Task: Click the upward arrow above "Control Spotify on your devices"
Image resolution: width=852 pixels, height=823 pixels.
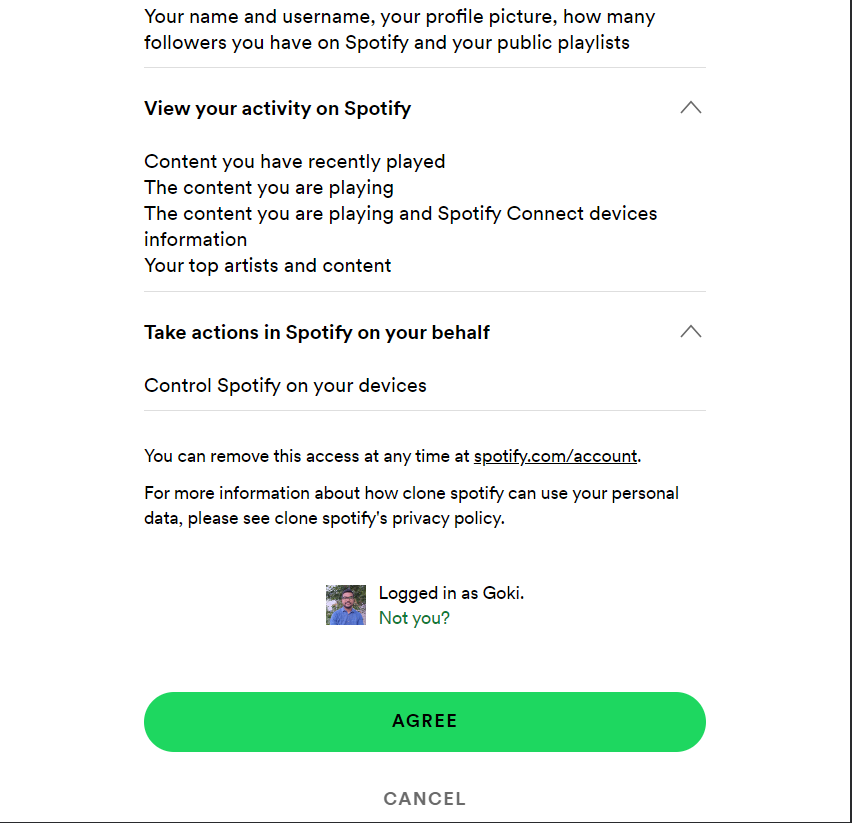Action: pos(690,331)
